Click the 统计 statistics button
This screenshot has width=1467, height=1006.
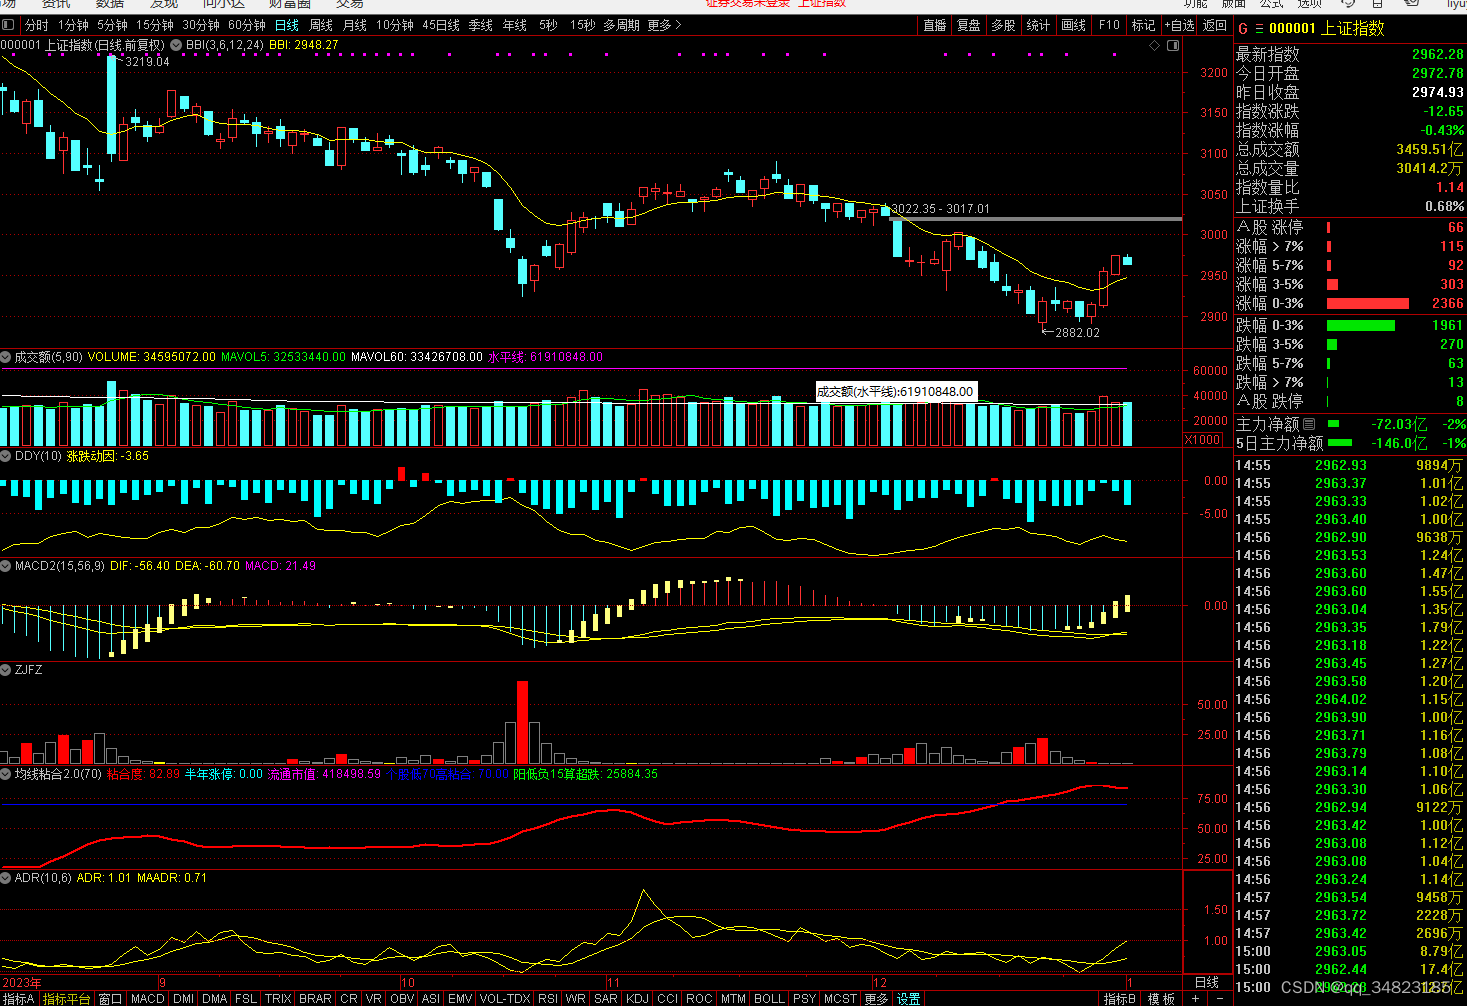click(1038, 25)
